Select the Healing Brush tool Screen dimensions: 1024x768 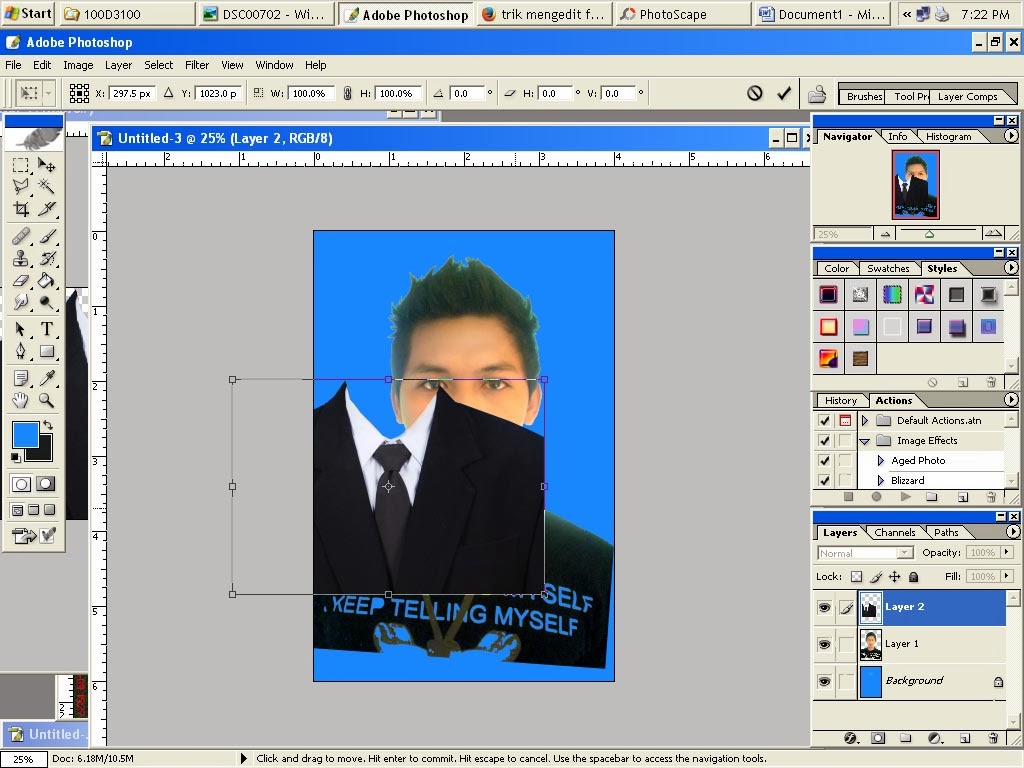point(21,236)
